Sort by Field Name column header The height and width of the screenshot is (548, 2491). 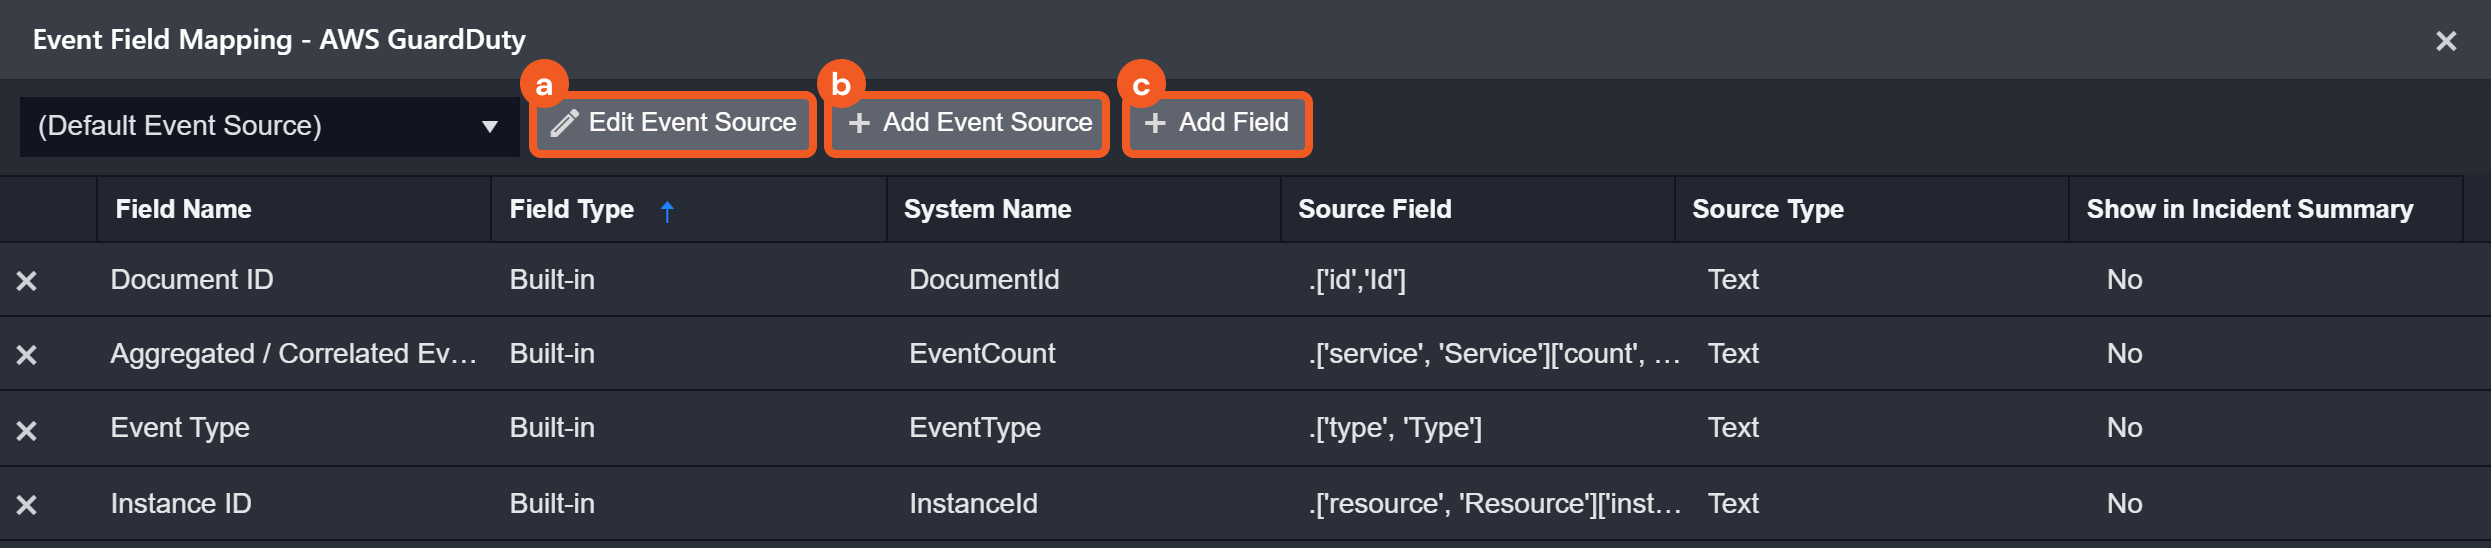click(183, 209)
